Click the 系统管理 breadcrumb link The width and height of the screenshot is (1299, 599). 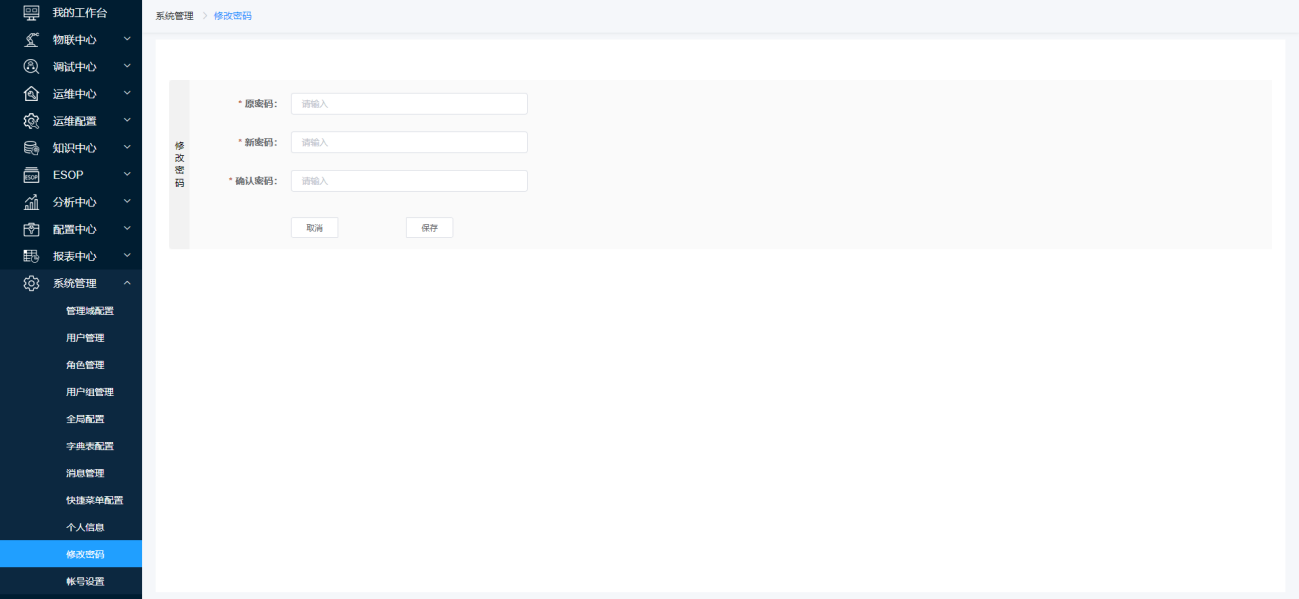(175, 16)
